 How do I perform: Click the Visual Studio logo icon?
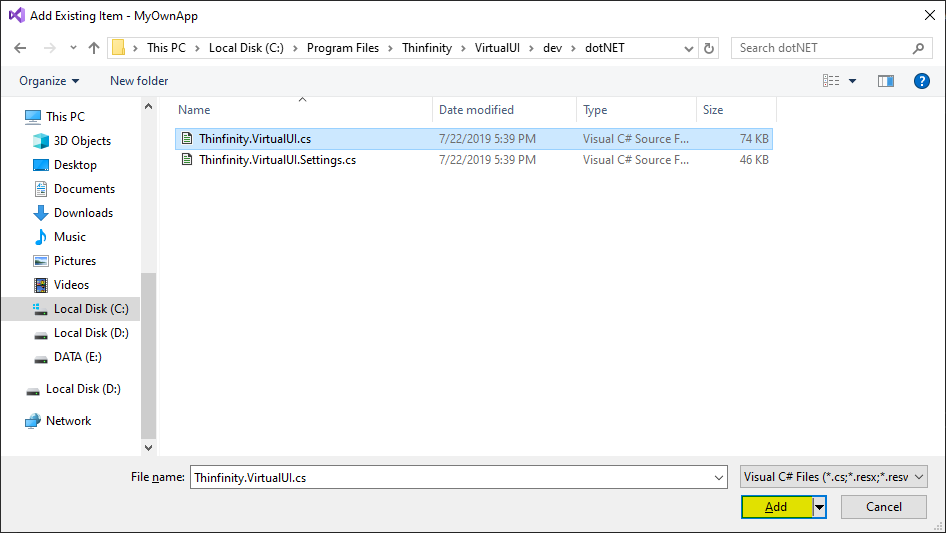coord(16,15)
